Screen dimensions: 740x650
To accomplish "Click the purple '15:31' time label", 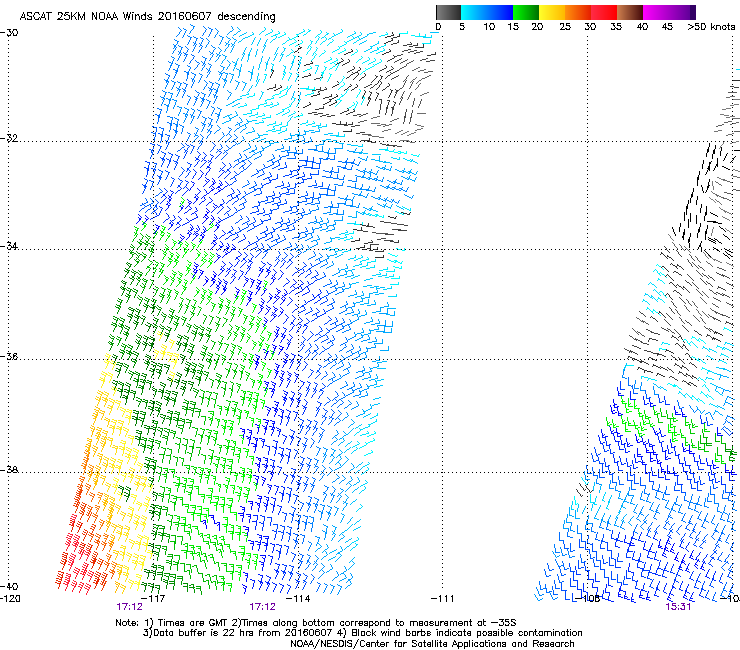I will coord(678,607).
